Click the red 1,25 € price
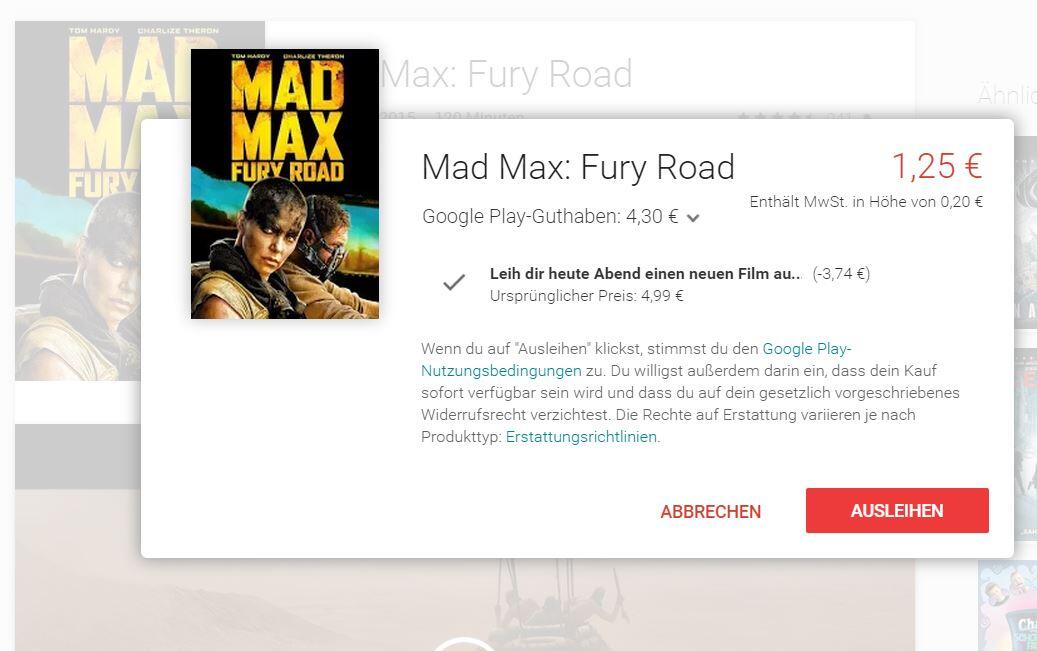This screenshot has height=651, width=1037. pos(937,165)
